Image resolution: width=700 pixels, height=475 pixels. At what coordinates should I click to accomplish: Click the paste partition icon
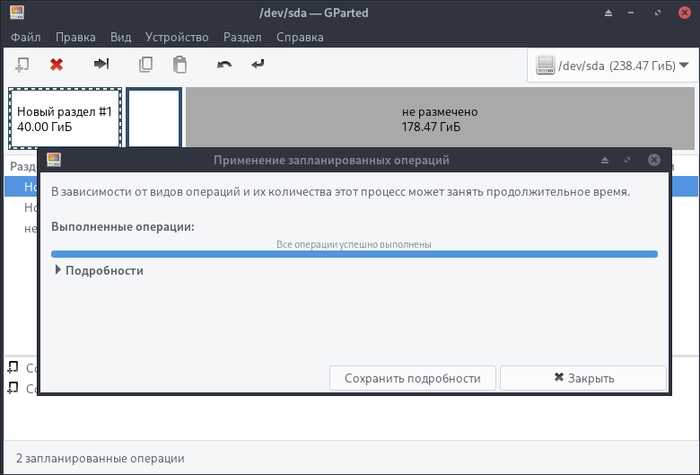coord(179,65)
